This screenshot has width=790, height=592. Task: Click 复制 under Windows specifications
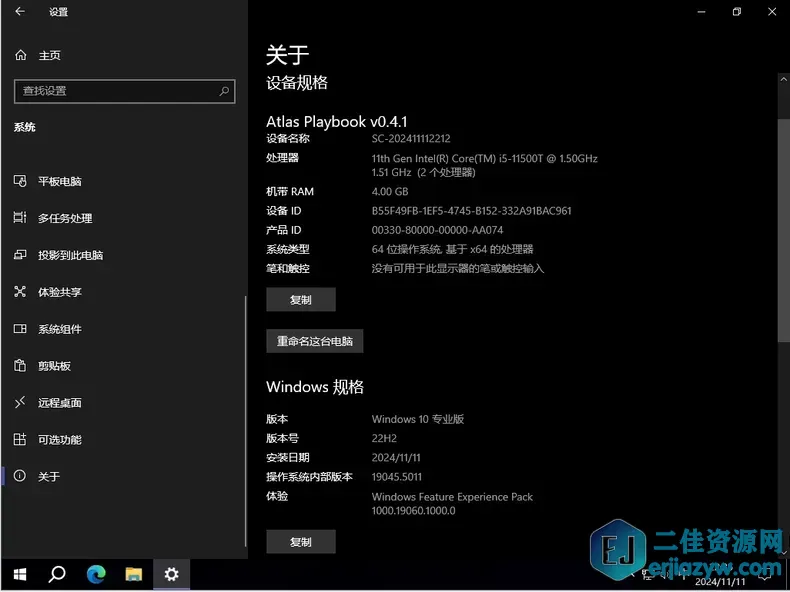click(x=301, y=542)
